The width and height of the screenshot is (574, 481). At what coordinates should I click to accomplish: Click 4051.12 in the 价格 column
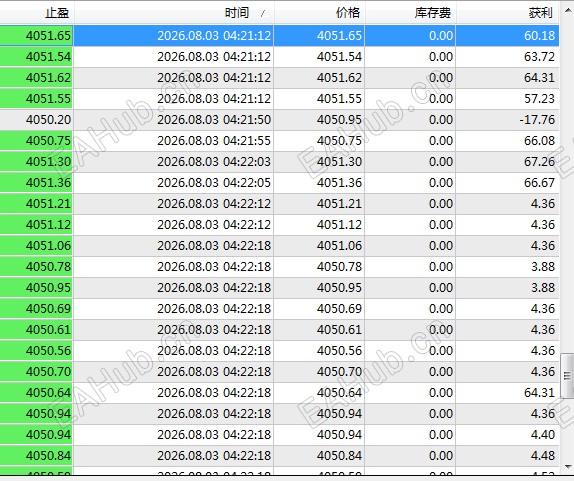click(339, 224)
